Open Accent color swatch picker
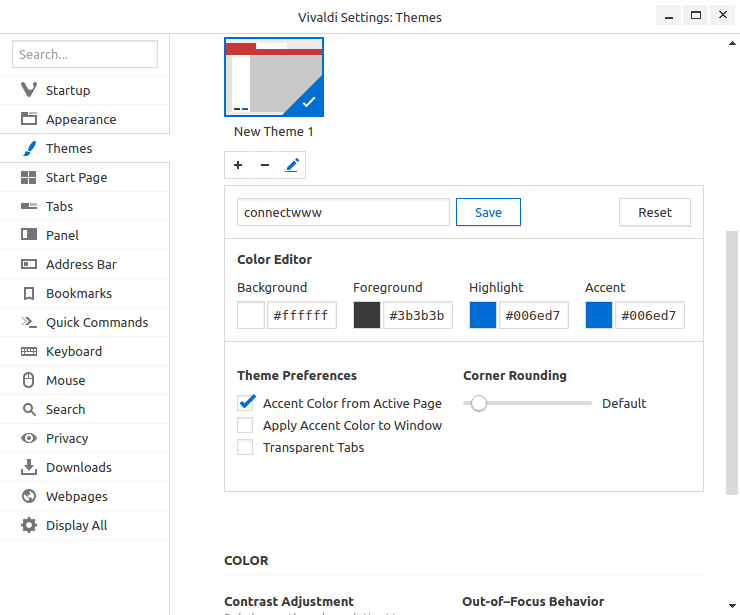The height and width of the screenshot is (615, 740). 599,315
